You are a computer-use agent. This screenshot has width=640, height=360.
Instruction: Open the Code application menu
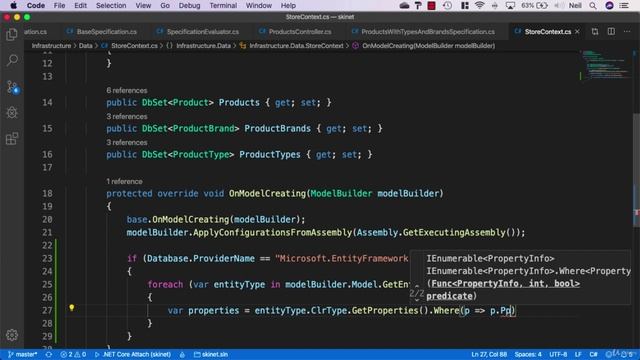click(36, 5)
